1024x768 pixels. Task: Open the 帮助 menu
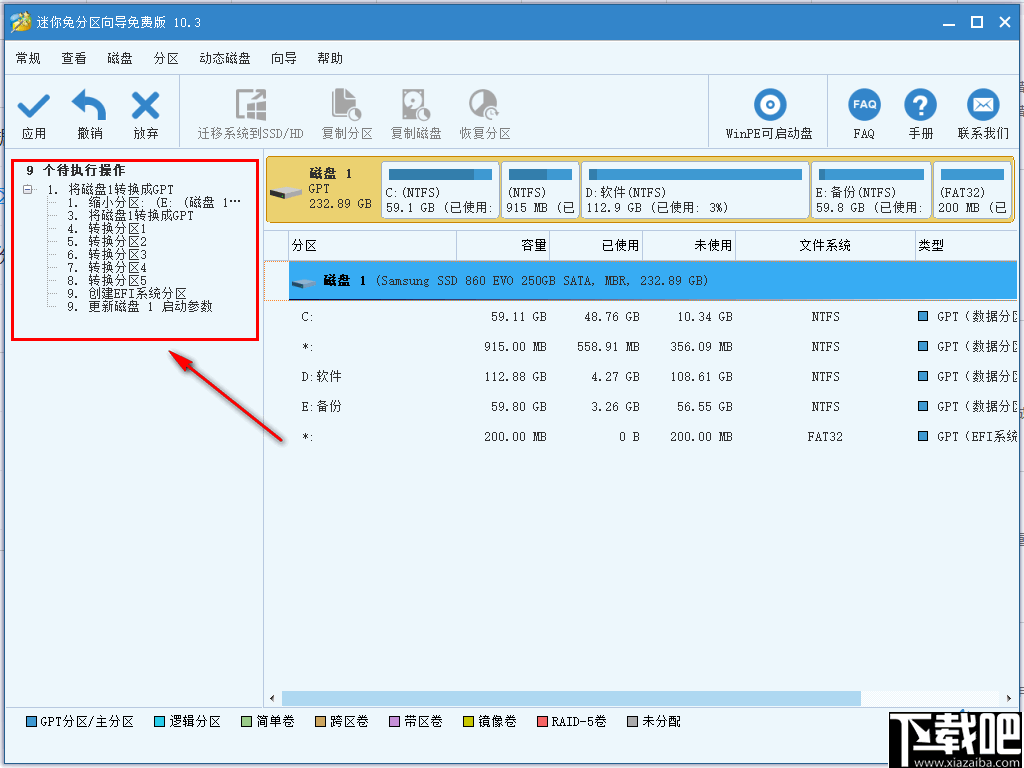click(330, 58)
